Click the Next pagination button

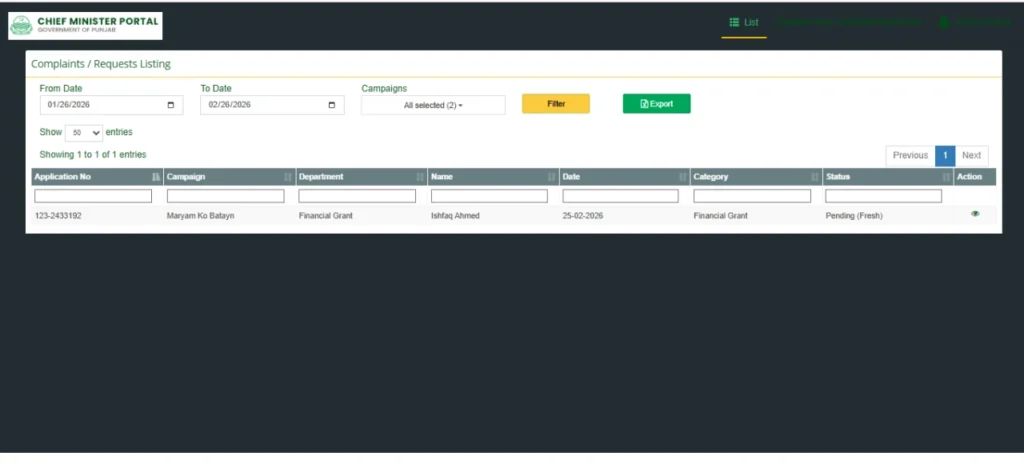[971, 155]
